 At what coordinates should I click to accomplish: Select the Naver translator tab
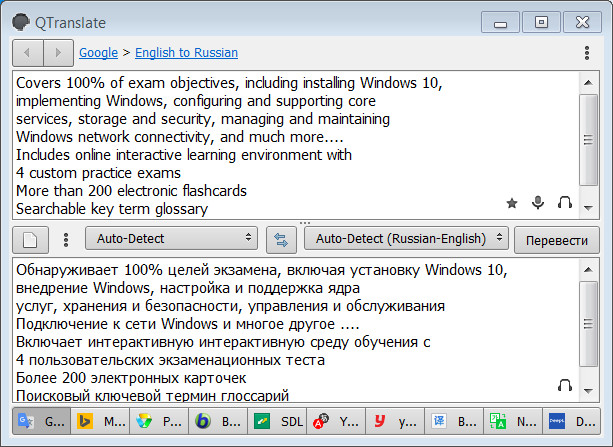point(513,421)
